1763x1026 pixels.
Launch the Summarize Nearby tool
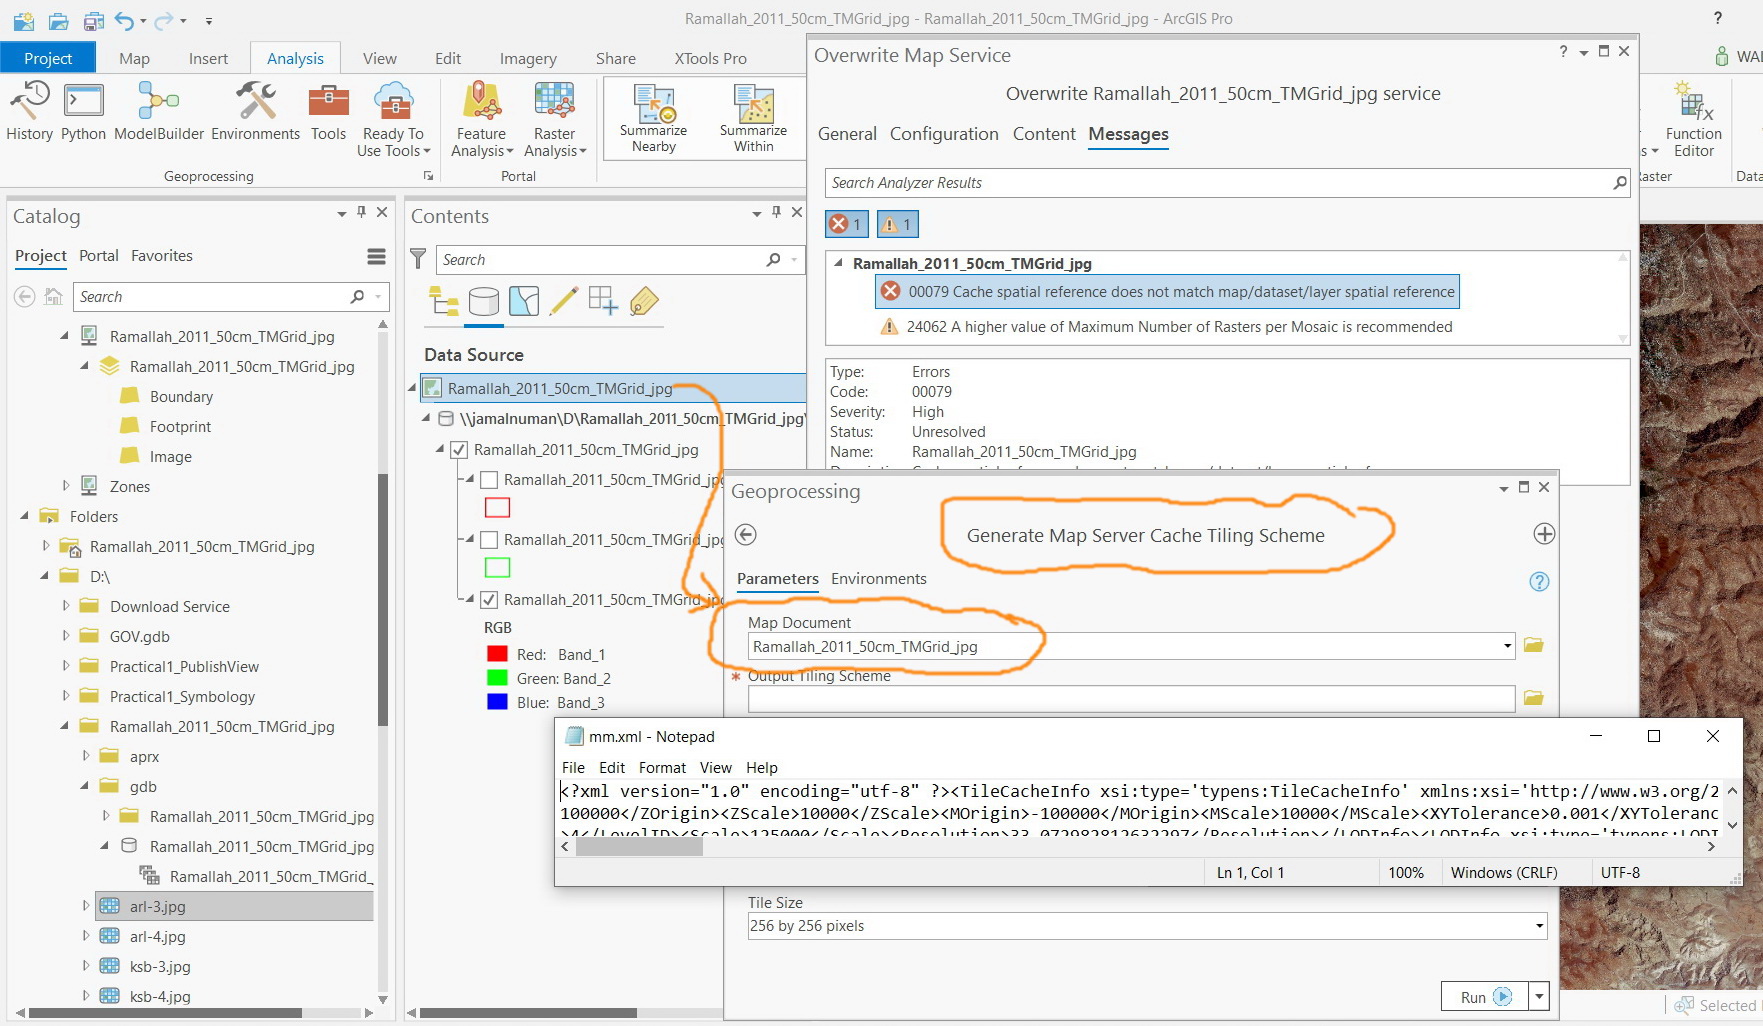click(653, 118)
